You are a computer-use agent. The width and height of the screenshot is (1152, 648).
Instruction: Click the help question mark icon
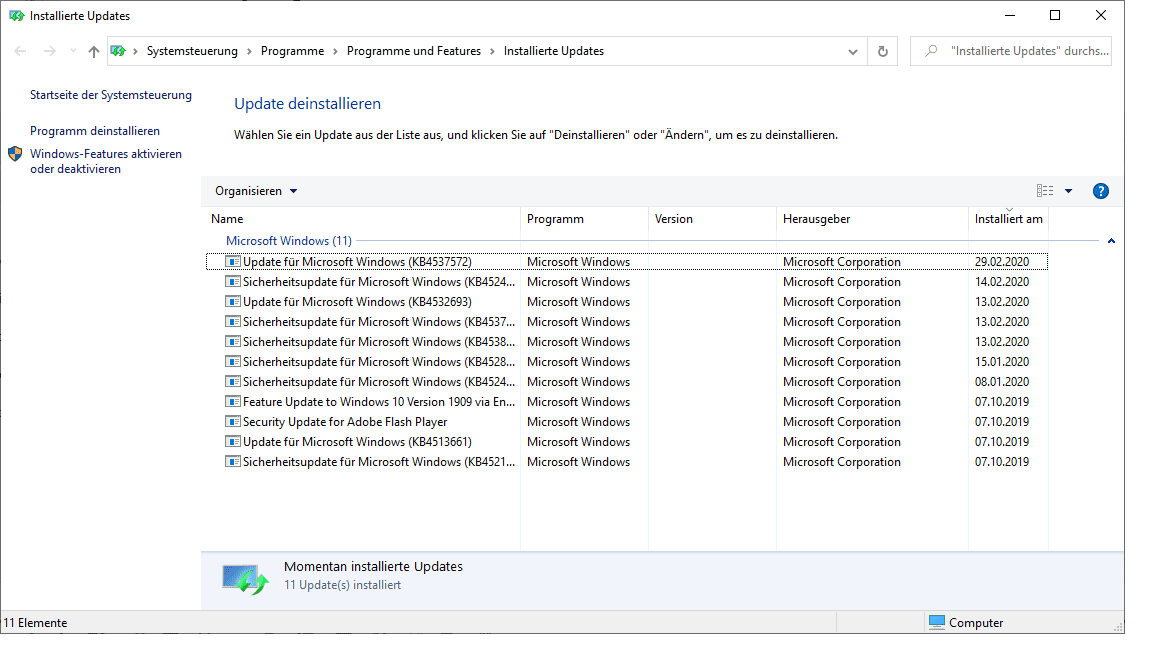pos(1101,191)
